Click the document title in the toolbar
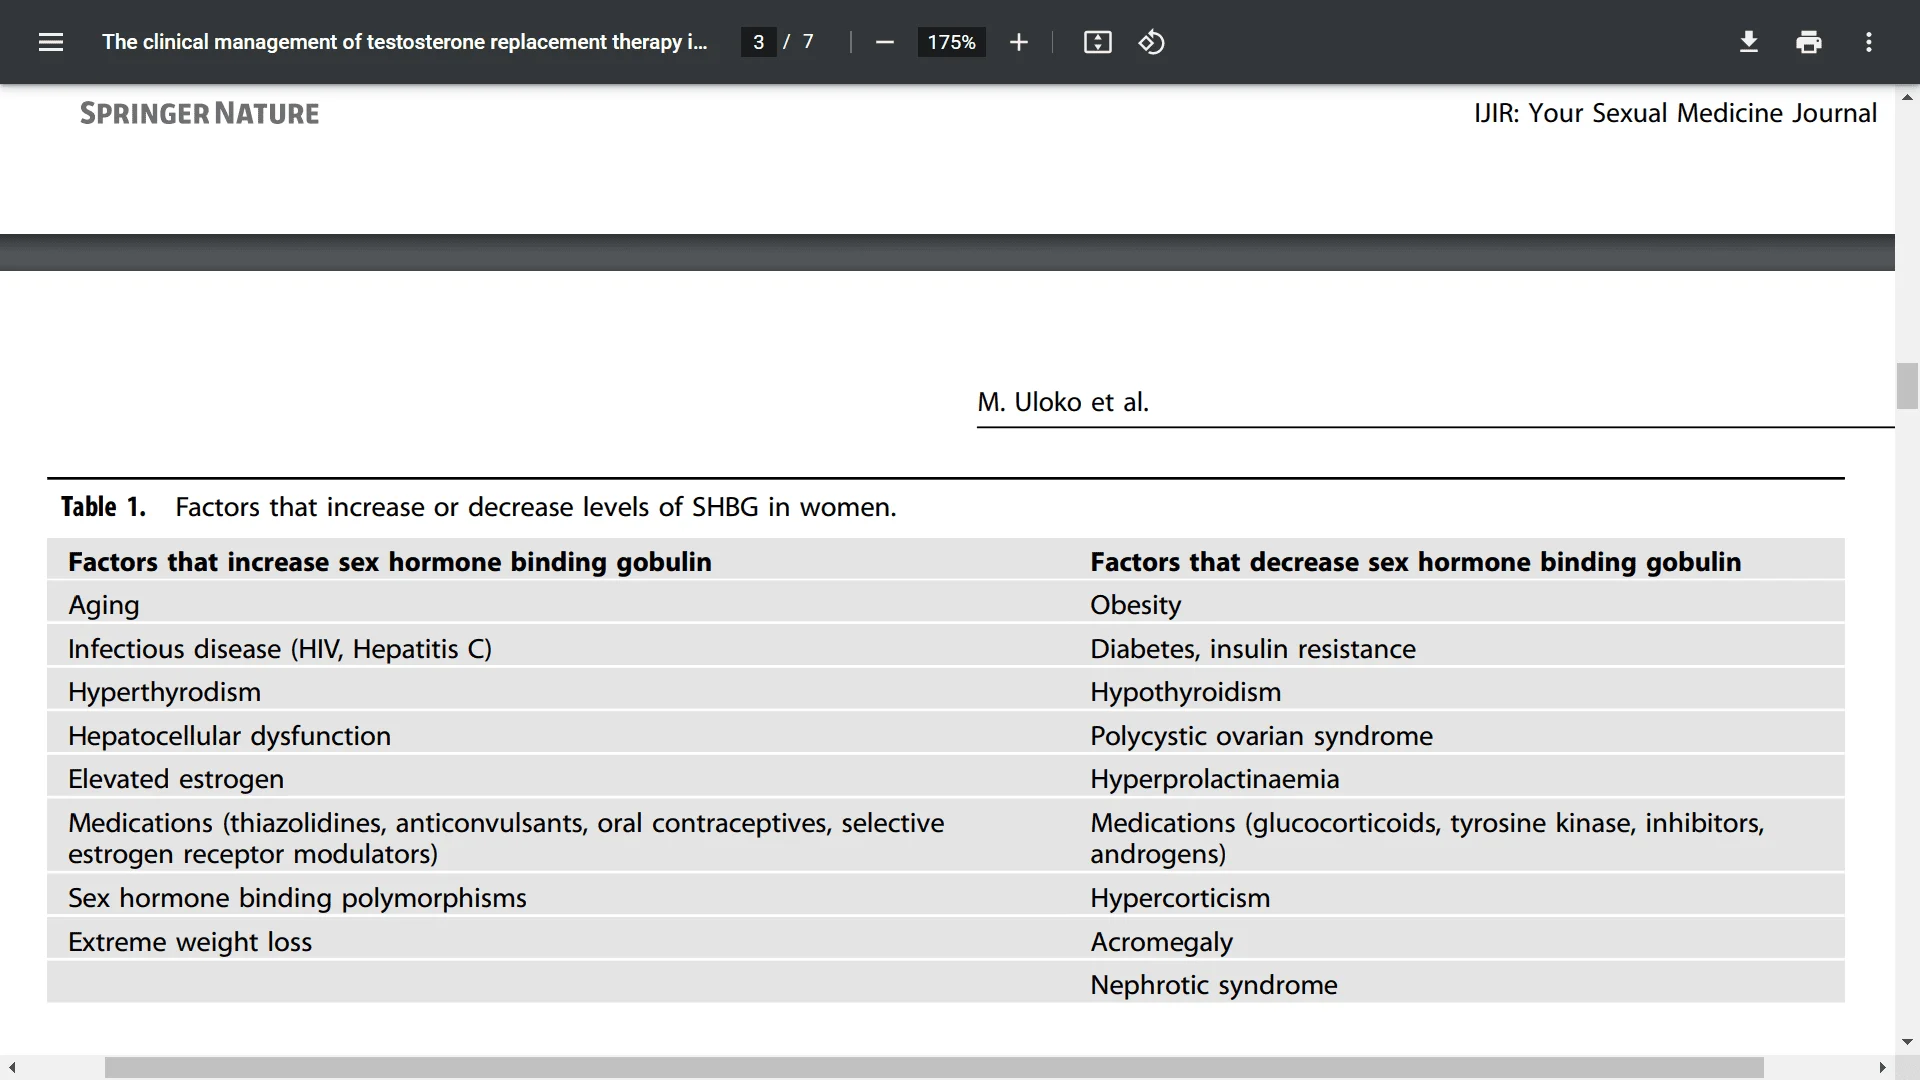 (404, 42)
